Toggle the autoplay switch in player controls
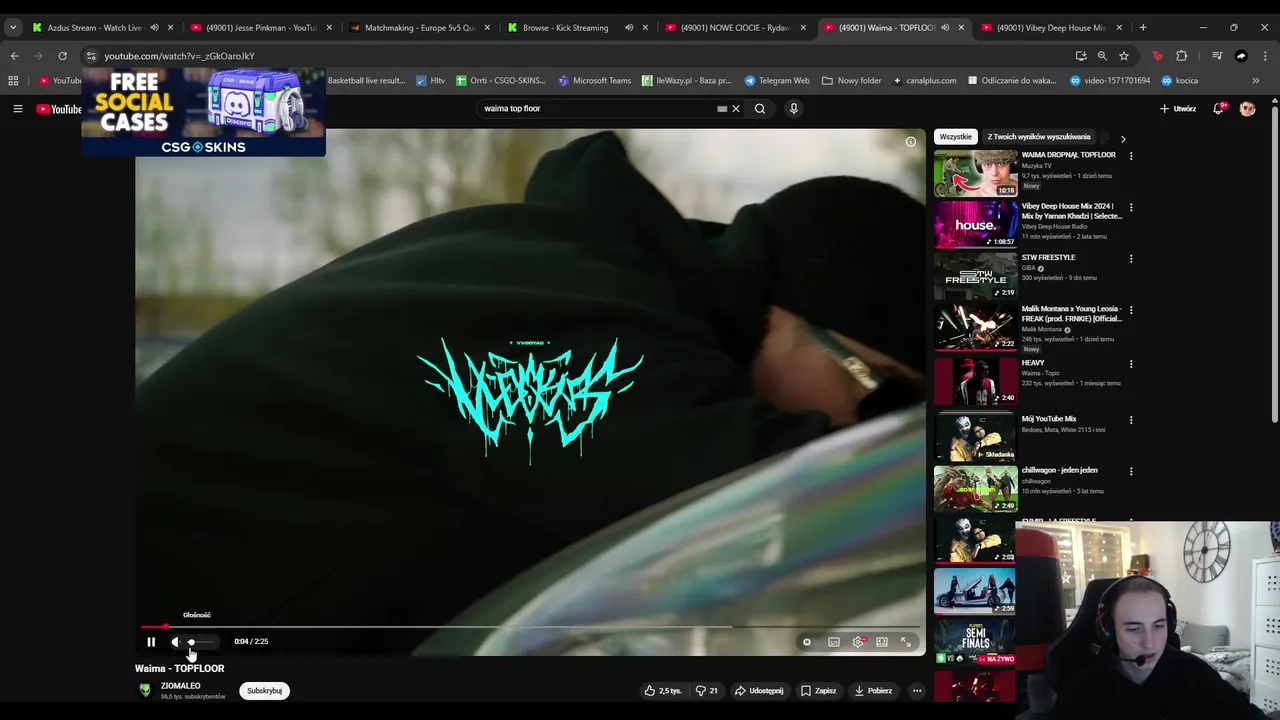Image resolution: width=1280 pixels, height=720 pixels. point(806,642)
